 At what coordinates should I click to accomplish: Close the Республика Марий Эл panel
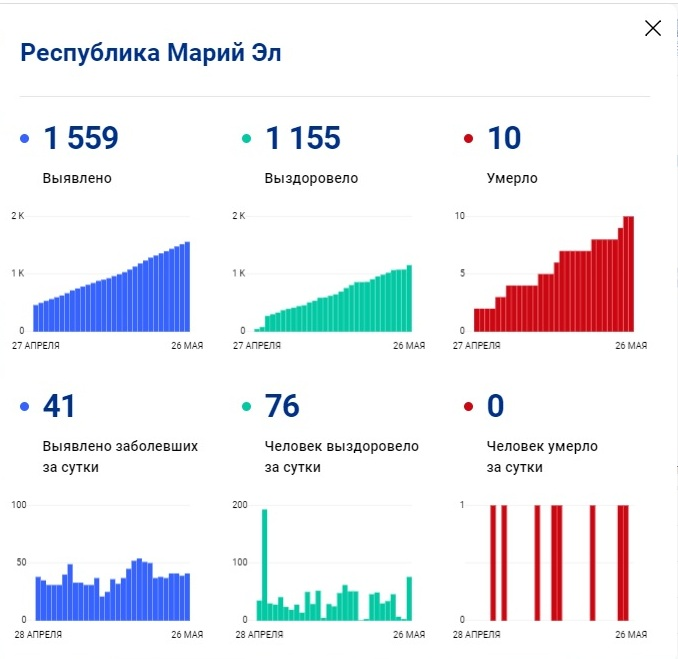coord(653,28)
